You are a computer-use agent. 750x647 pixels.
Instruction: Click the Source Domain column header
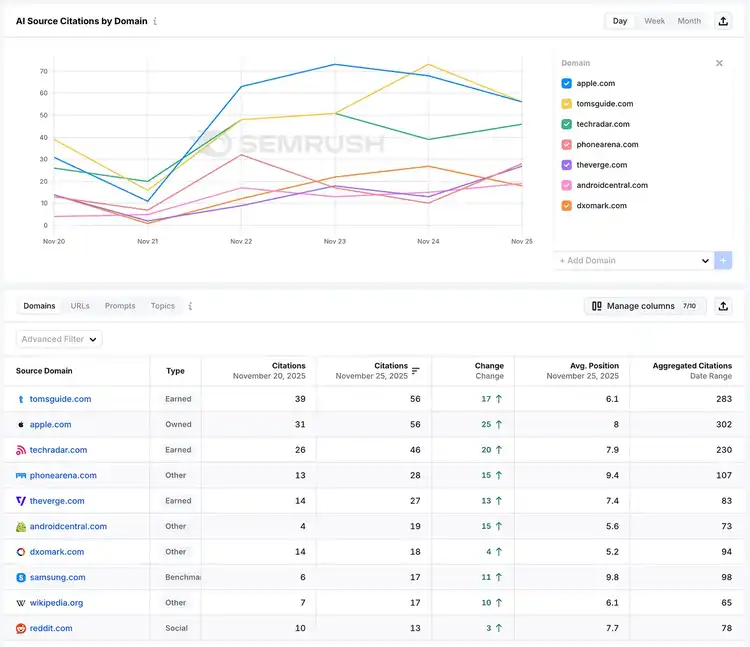point(44,371)
